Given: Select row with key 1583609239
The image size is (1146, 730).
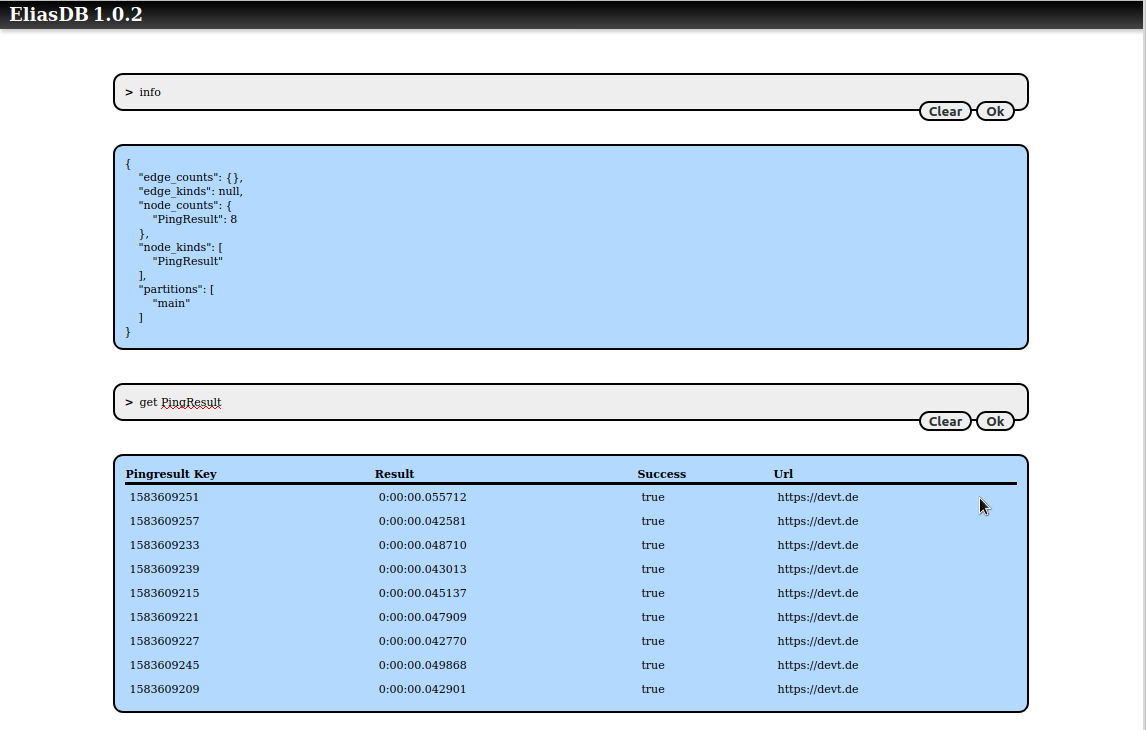Looking at the screenshot, I should coord(164,569).
